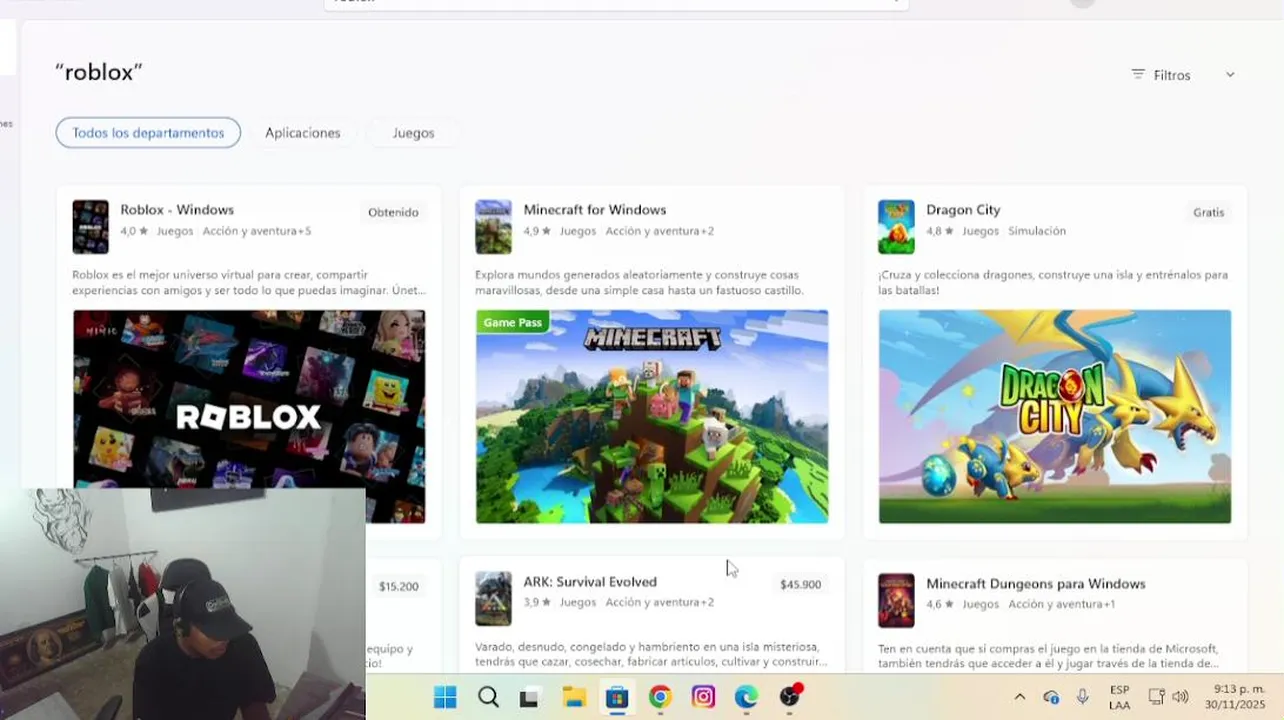Click the Game Pass badge on Minecraft

(512, 322)
